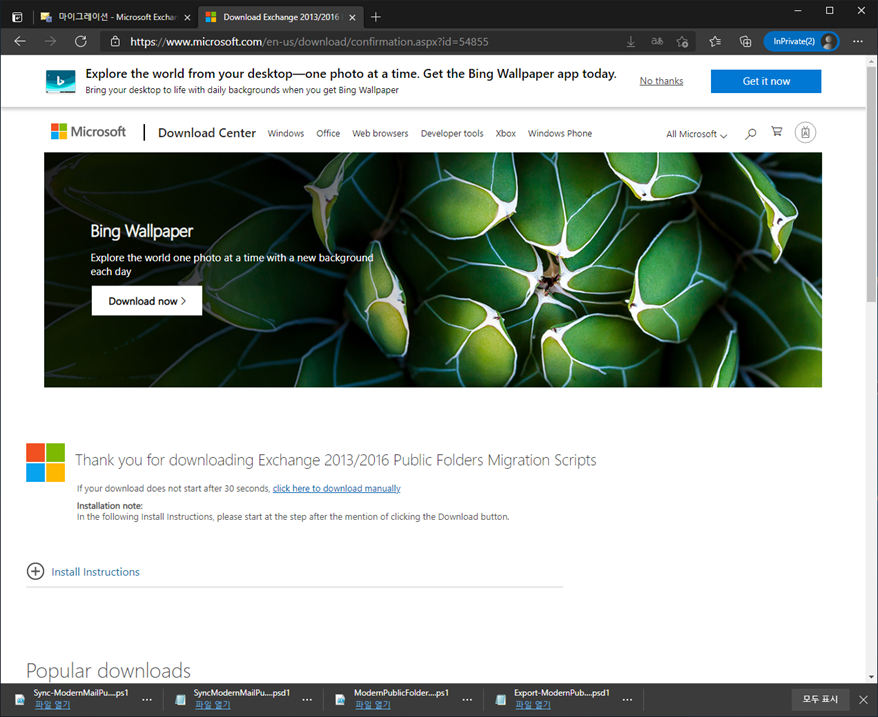The width and height of the screenshot is (878, 717).
Task: Open browser Settings and more menu
Action: (x=858, y=41)
